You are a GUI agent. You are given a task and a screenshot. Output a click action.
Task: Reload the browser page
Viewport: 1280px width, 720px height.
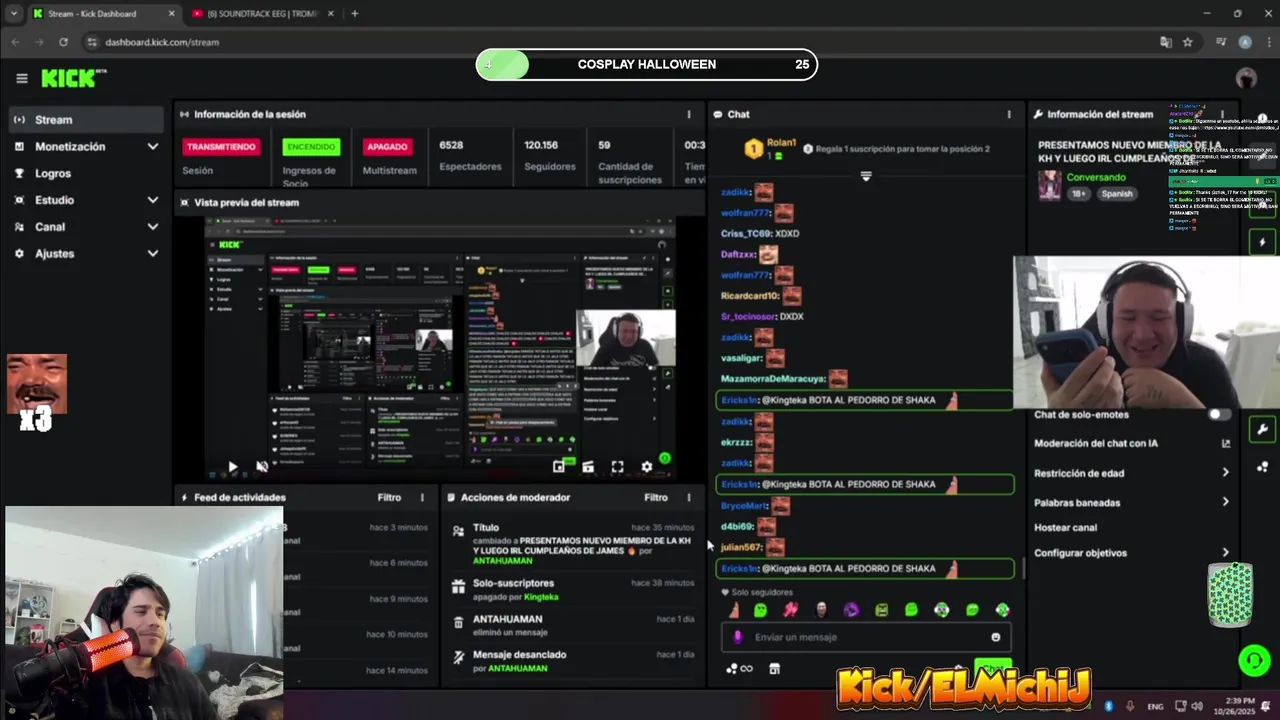tap(63, 42)
